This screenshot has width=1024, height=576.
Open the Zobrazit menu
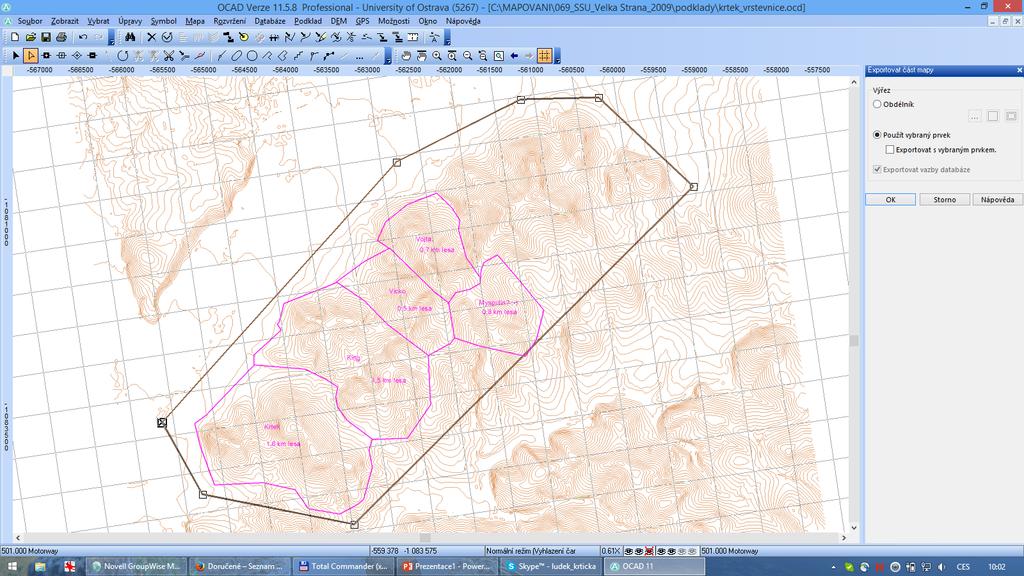65,21
